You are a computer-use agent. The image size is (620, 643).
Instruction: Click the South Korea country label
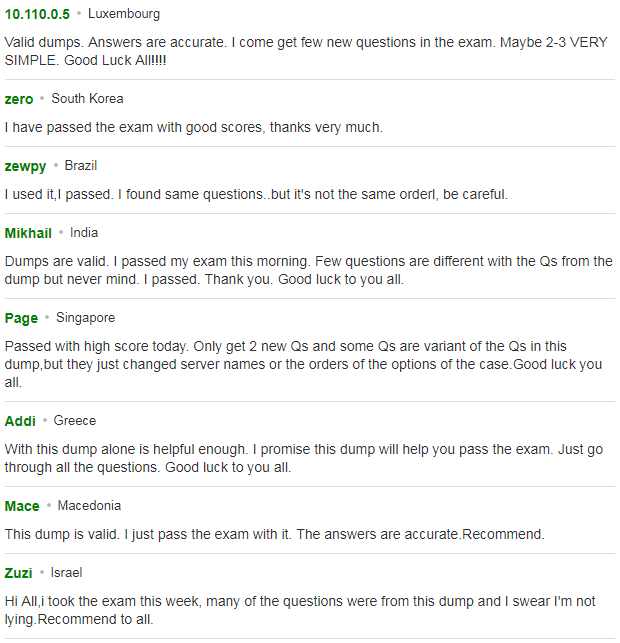coord(87,99)
